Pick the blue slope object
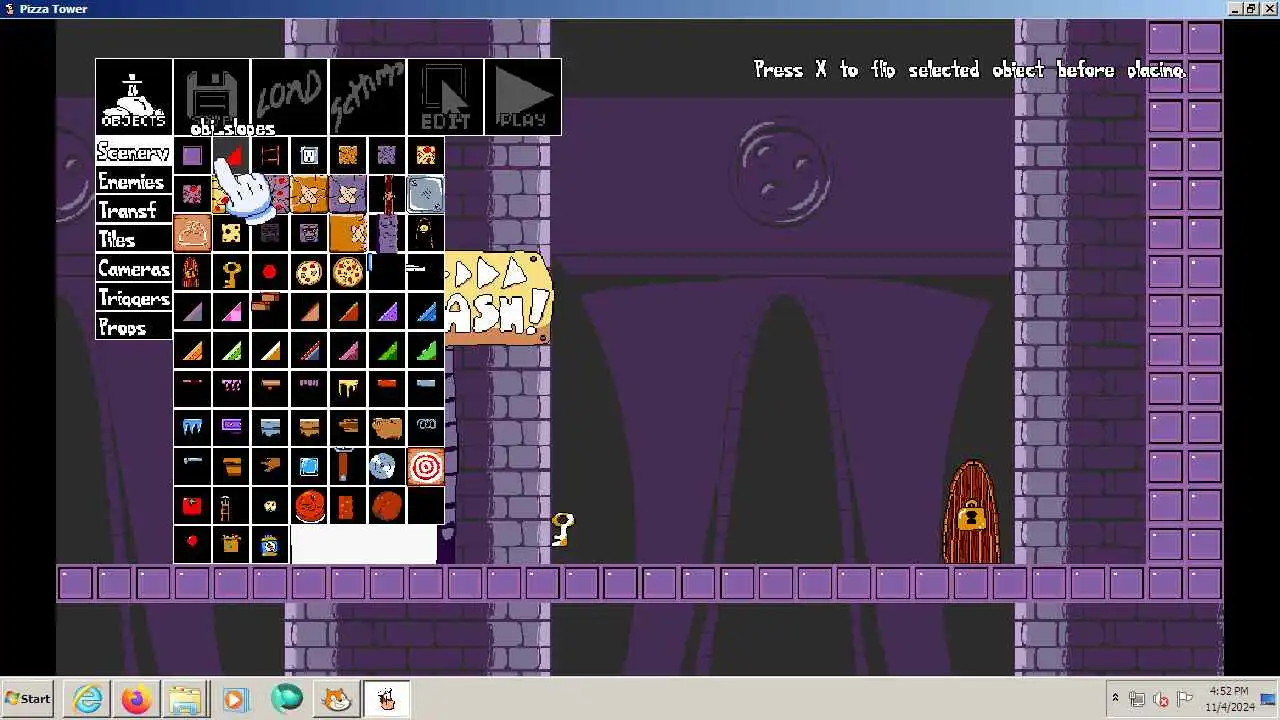This screenshot has width=1280, height=720. pos(426,311)
